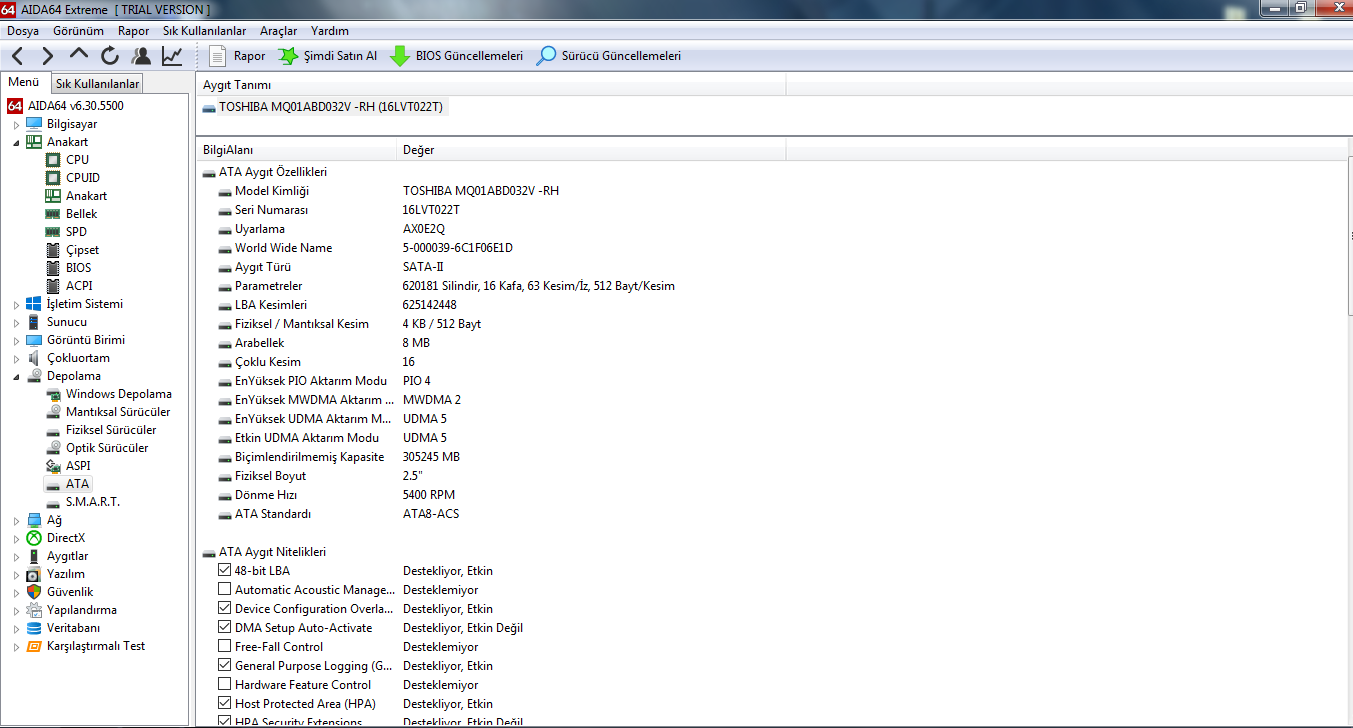Select the AIDA64 v6.30.5500 root node
The height and width of the screenshot is (728, 1353).
(65, 106)
